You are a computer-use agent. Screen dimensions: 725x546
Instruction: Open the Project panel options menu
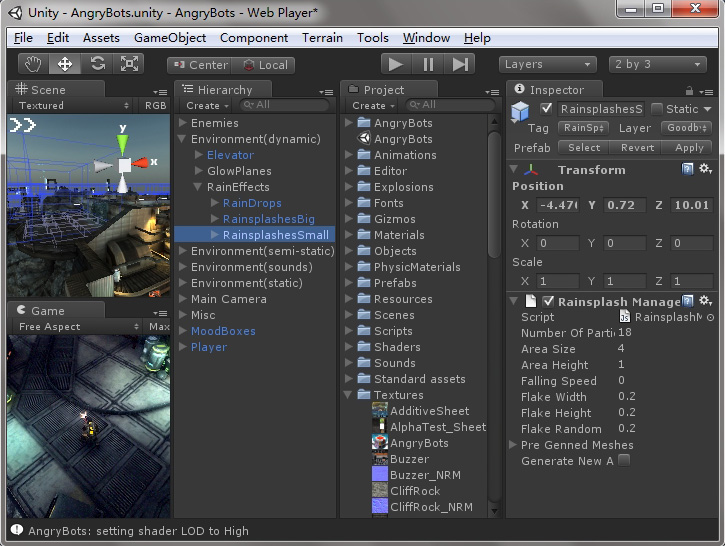pos(492,92)
